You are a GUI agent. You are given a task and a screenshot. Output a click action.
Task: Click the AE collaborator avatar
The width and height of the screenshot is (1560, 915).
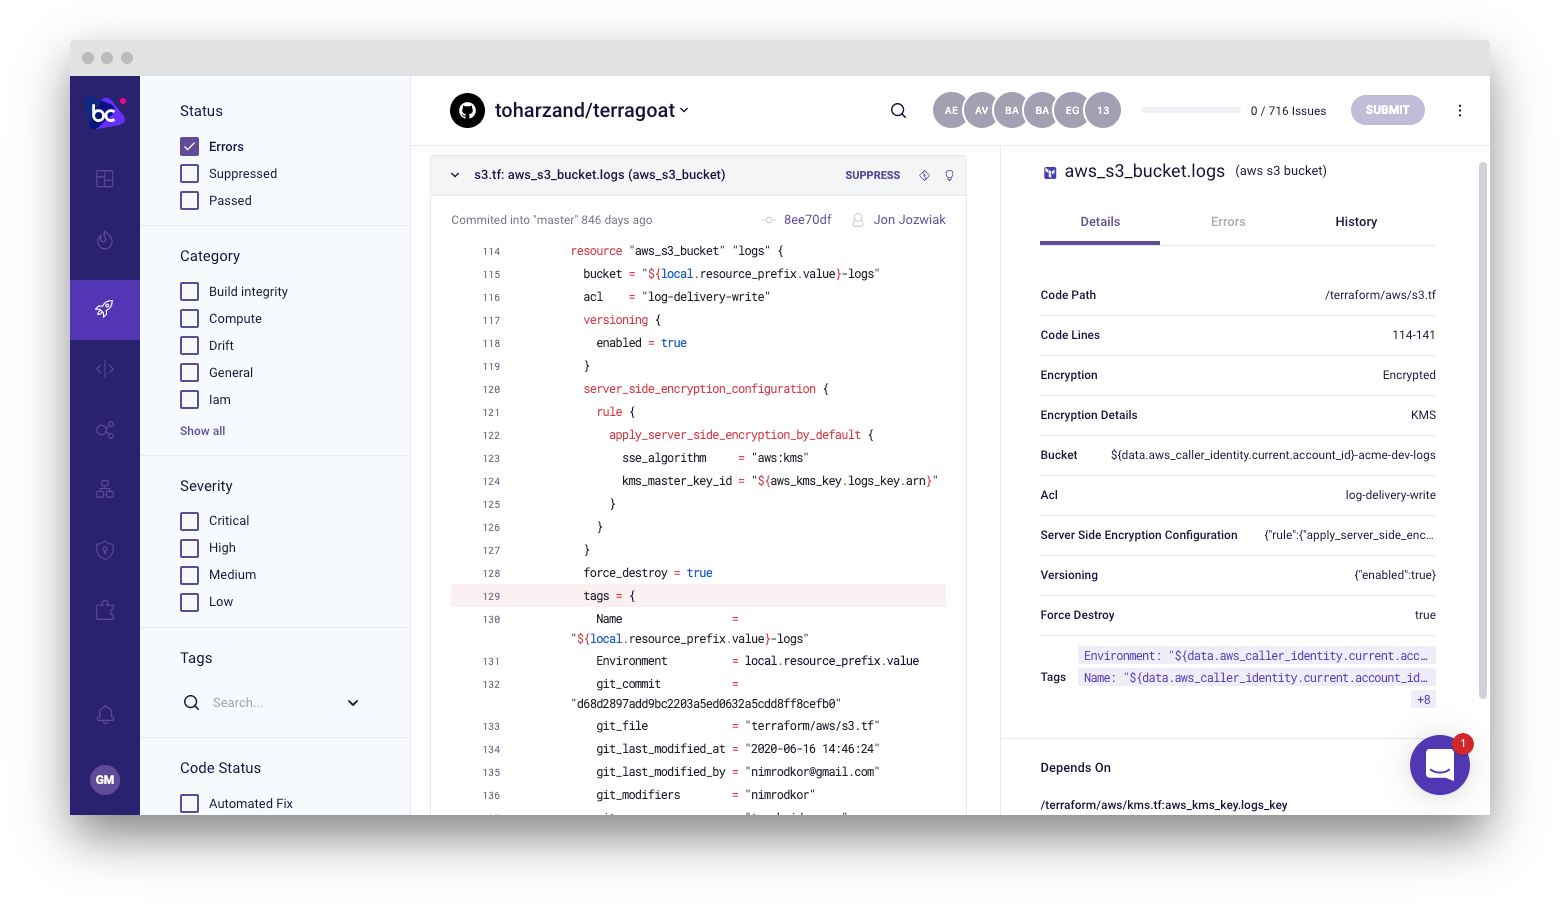pyautogui.click(x=951, y=110)
